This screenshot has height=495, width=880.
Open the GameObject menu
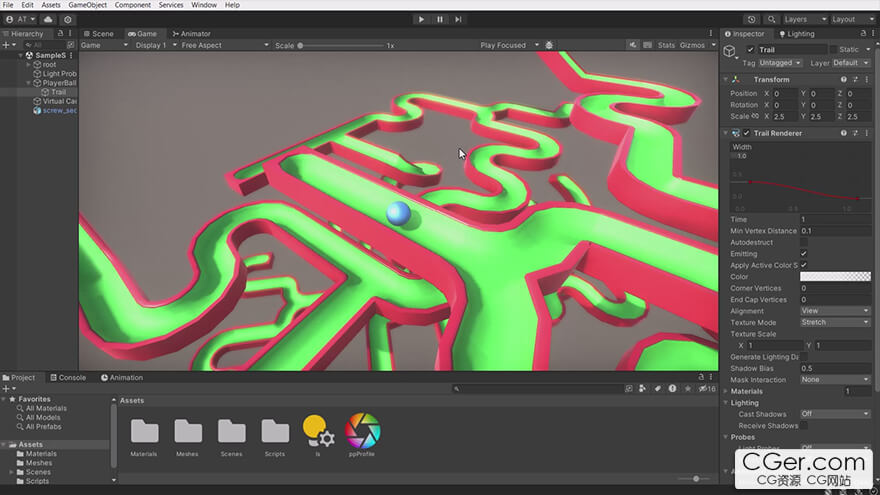tap(88, 4)
